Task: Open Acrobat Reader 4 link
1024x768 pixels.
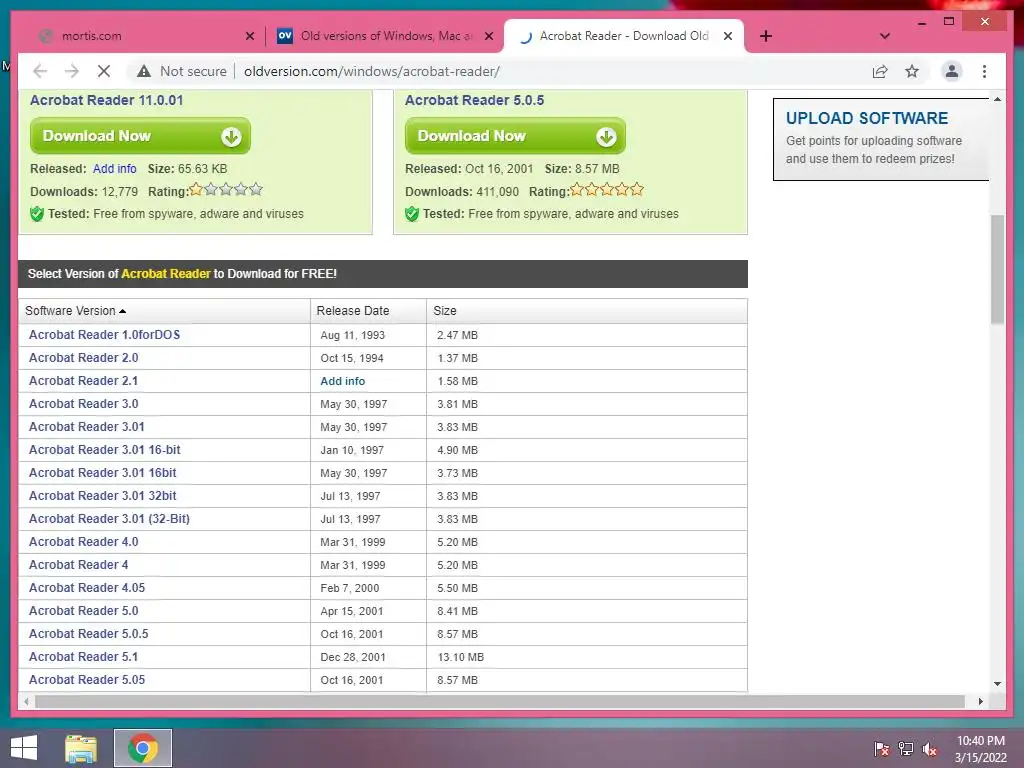Action: [x=78, y=565]
